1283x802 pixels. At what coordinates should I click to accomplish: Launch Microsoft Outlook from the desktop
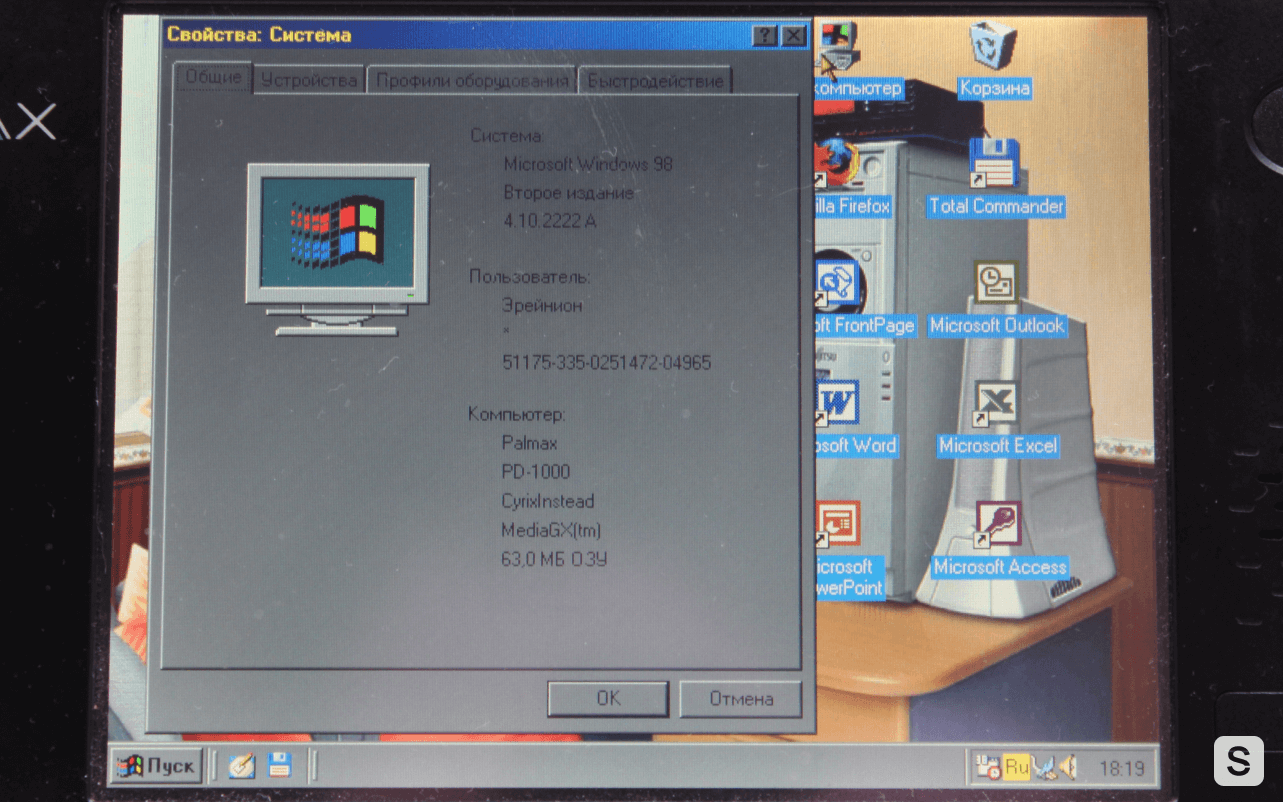995,284
